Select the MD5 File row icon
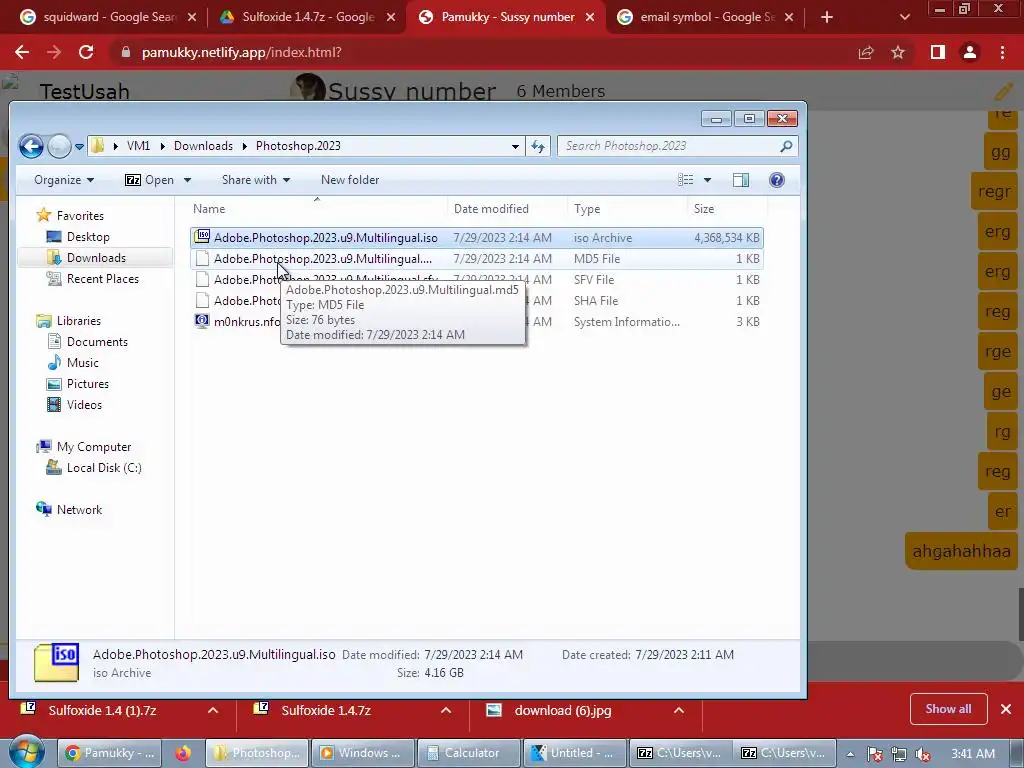 pyautogui.click(x=202, y=259)
